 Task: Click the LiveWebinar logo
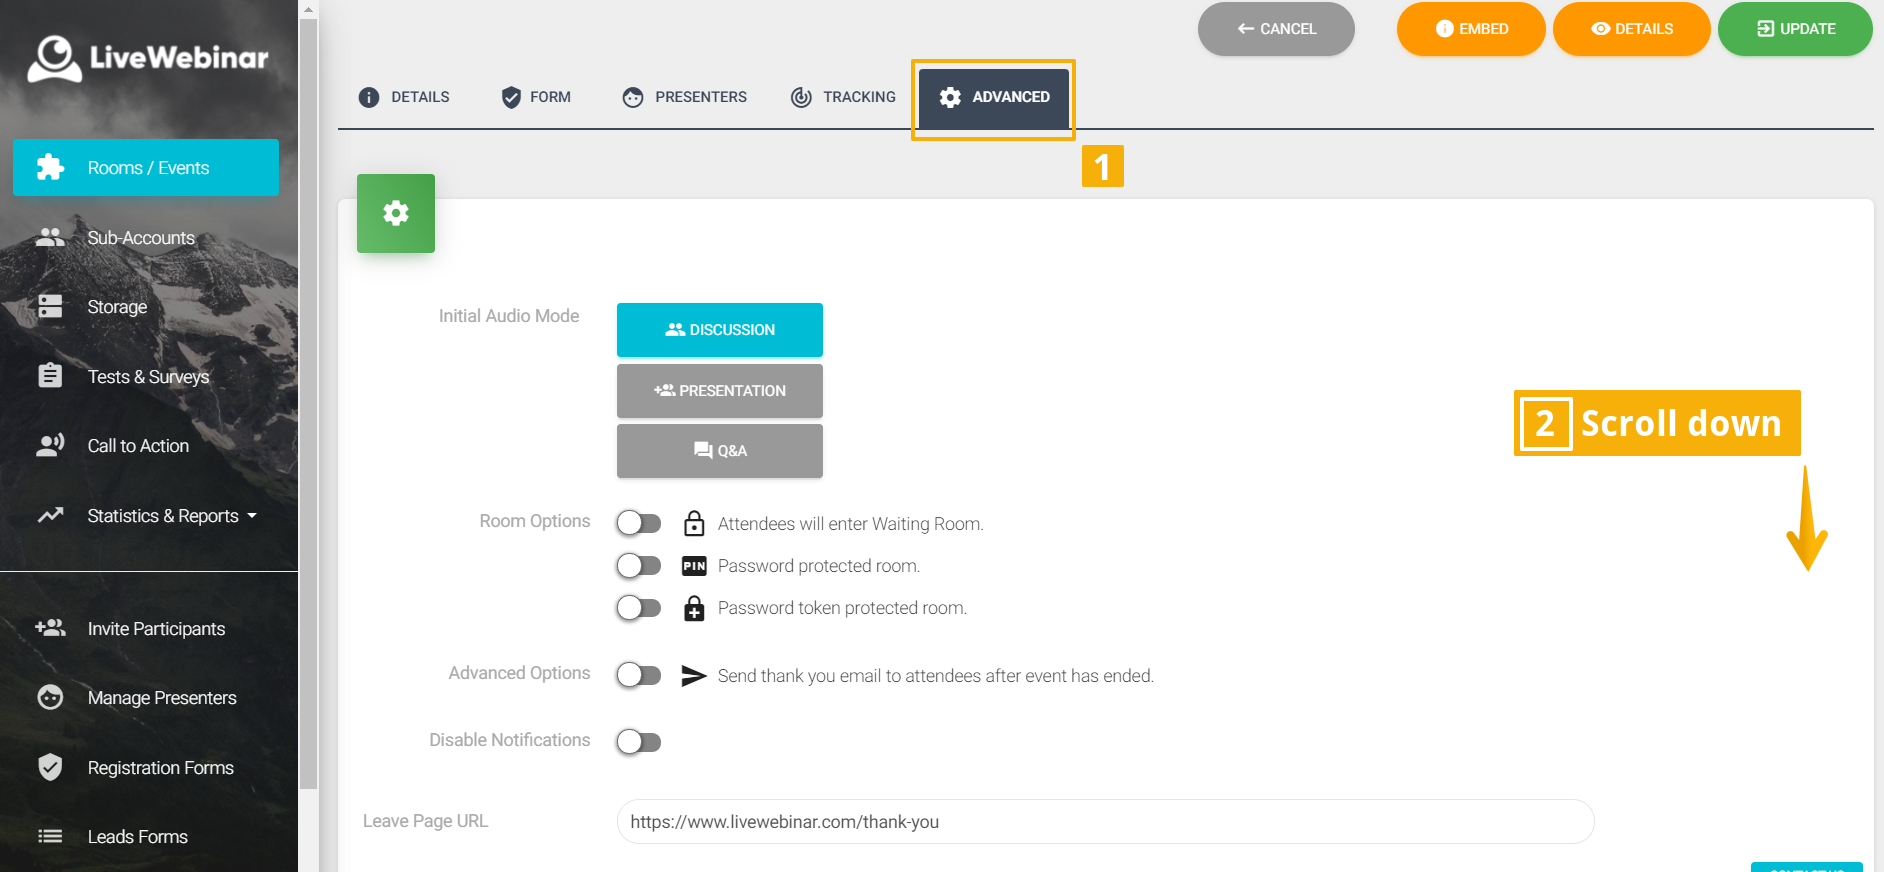[148, 58]
